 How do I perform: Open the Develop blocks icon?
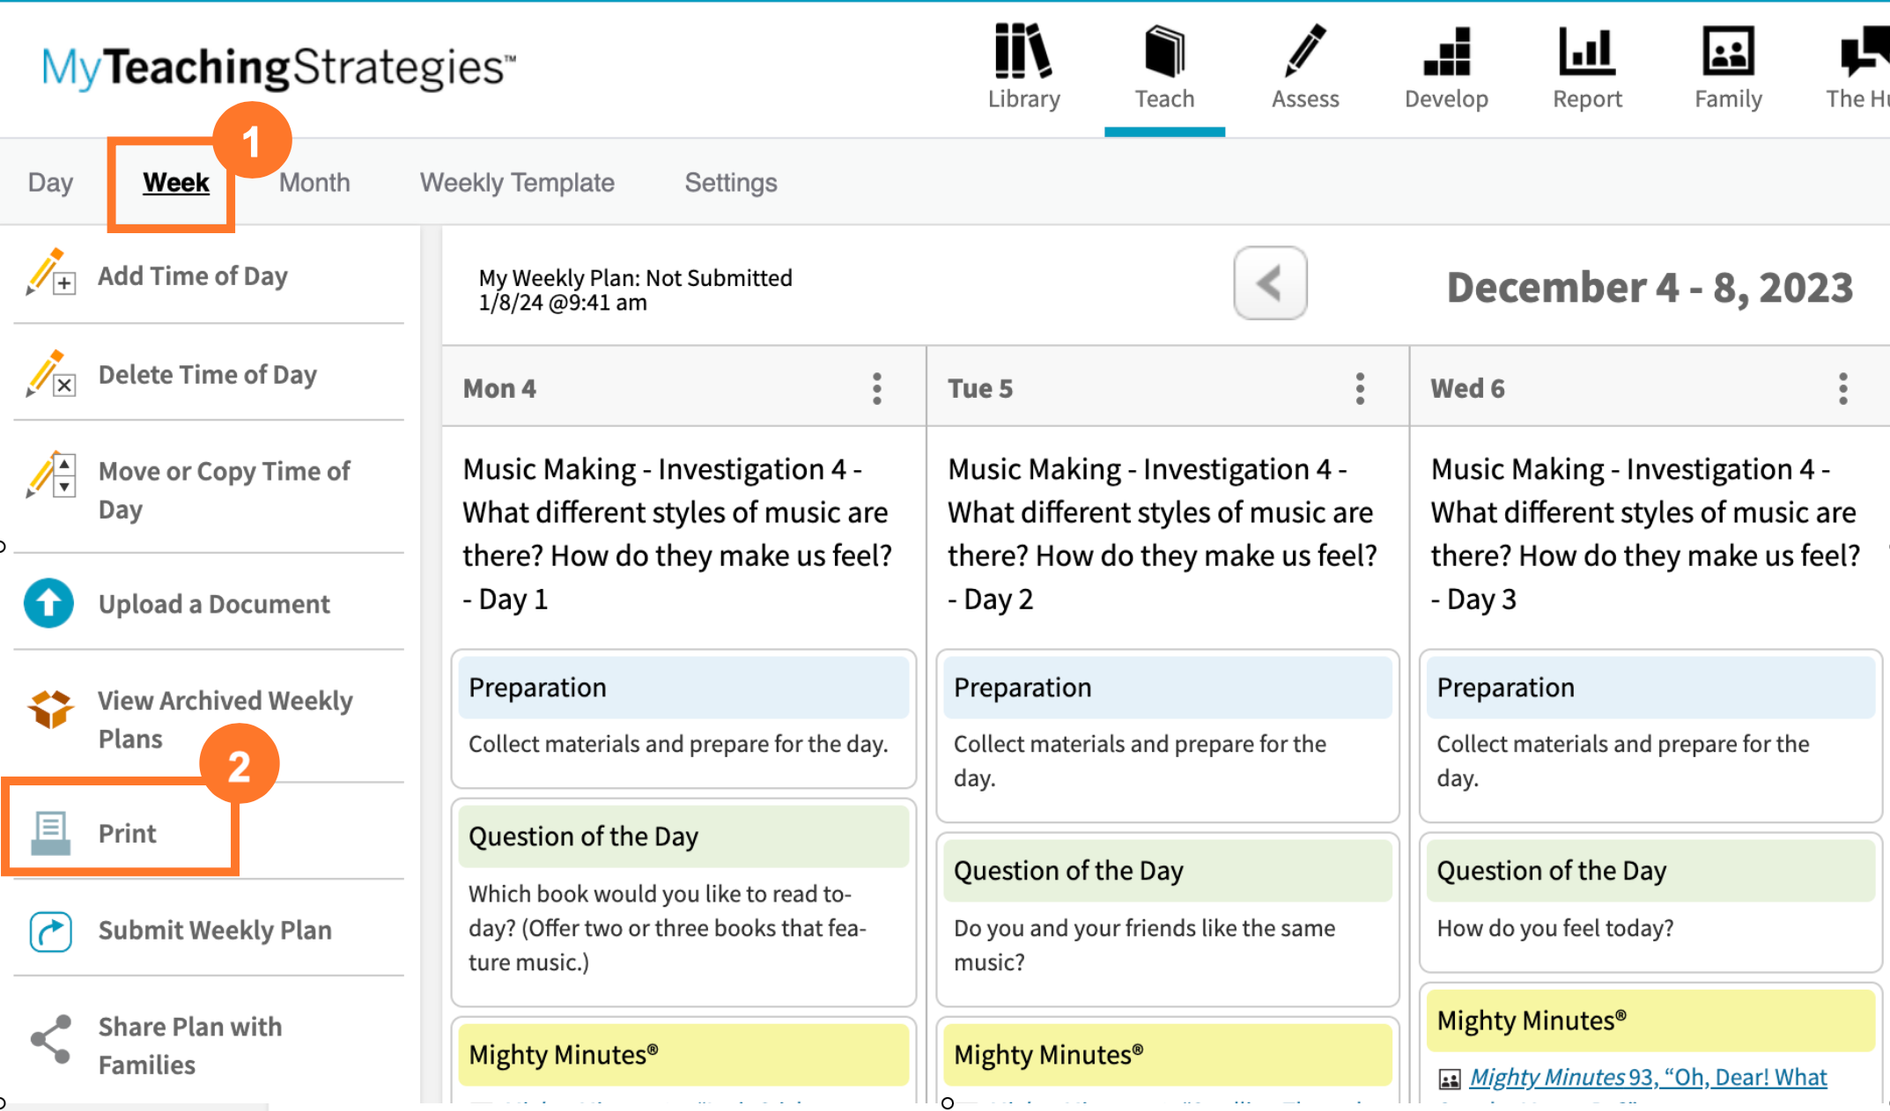tap(1446, 52)
